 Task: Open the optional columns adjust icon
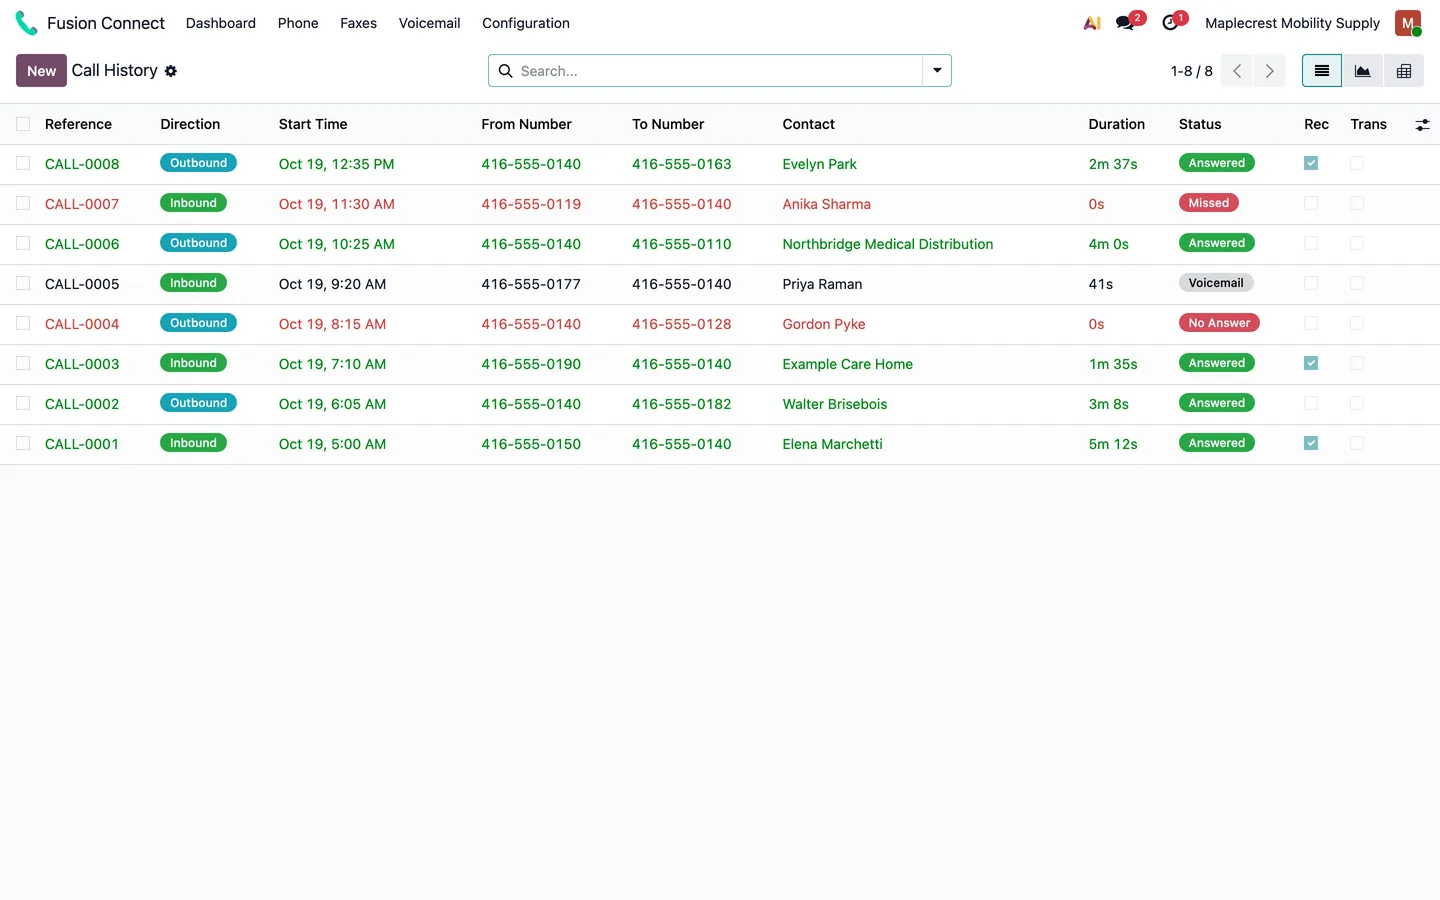click(1422, 125)
